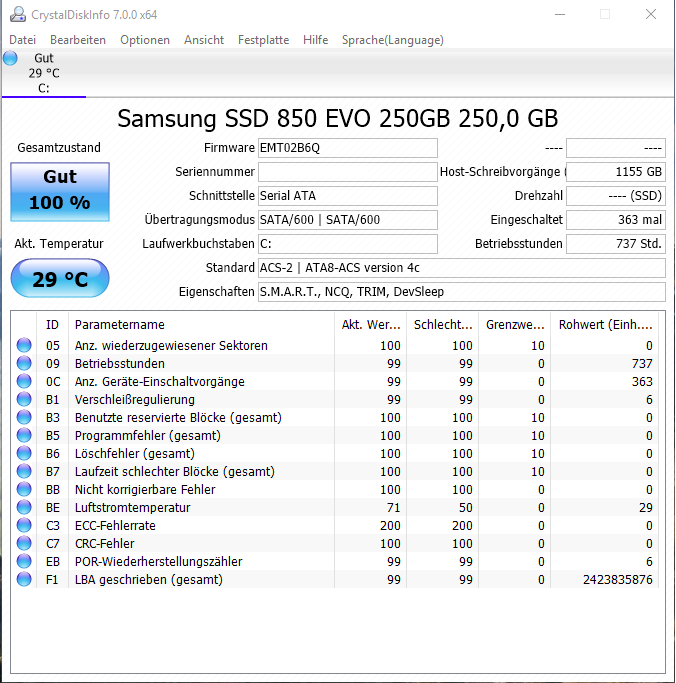This screenshot has width=676, height=683.
Task: Open the Sprache(Language) menu
Action: [393, 40]
